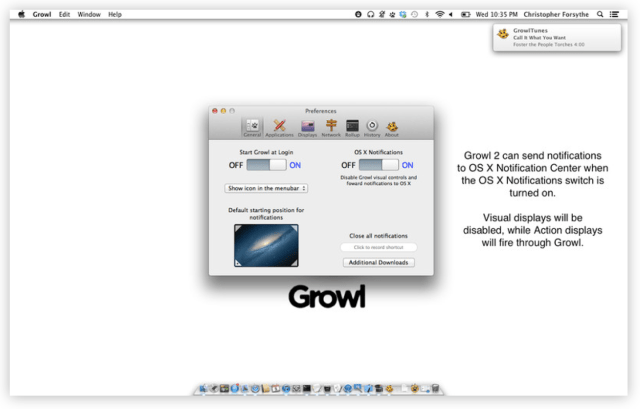Image resolution: width=640 pixels, height=409 pixels.
Task: Open the Rollup preferences pane
Action: pos(352,128)
